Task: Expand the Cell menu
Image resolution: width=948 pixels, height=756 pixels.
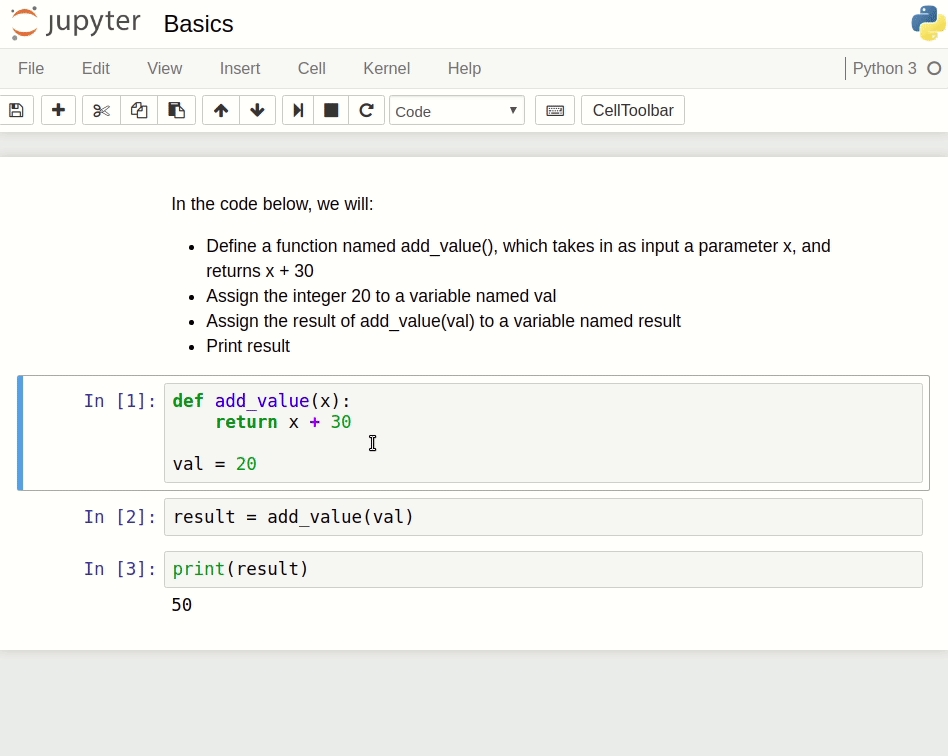Action: coord(311,68)
